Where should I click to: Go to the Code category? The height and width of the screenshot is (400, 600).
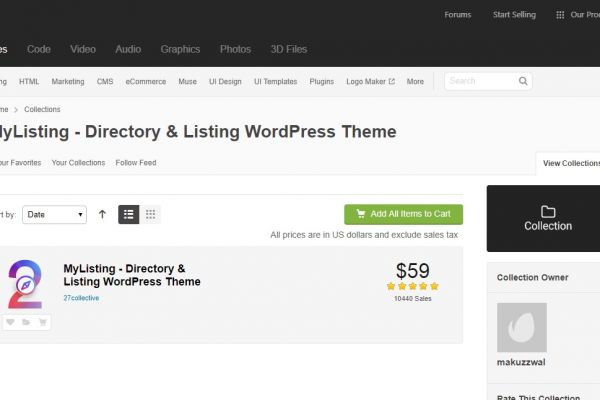tap(39, 49)
